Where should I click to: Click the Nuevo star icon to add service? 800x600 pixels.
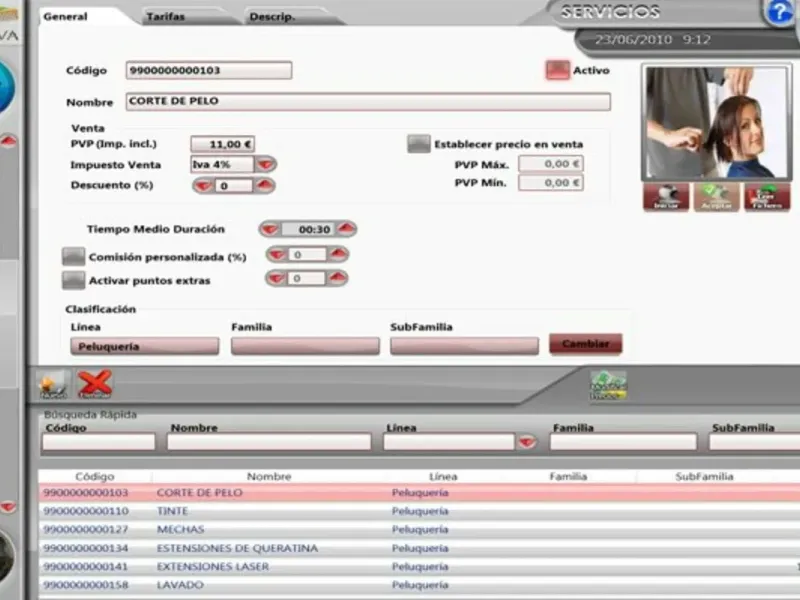(x=54, y=384)
